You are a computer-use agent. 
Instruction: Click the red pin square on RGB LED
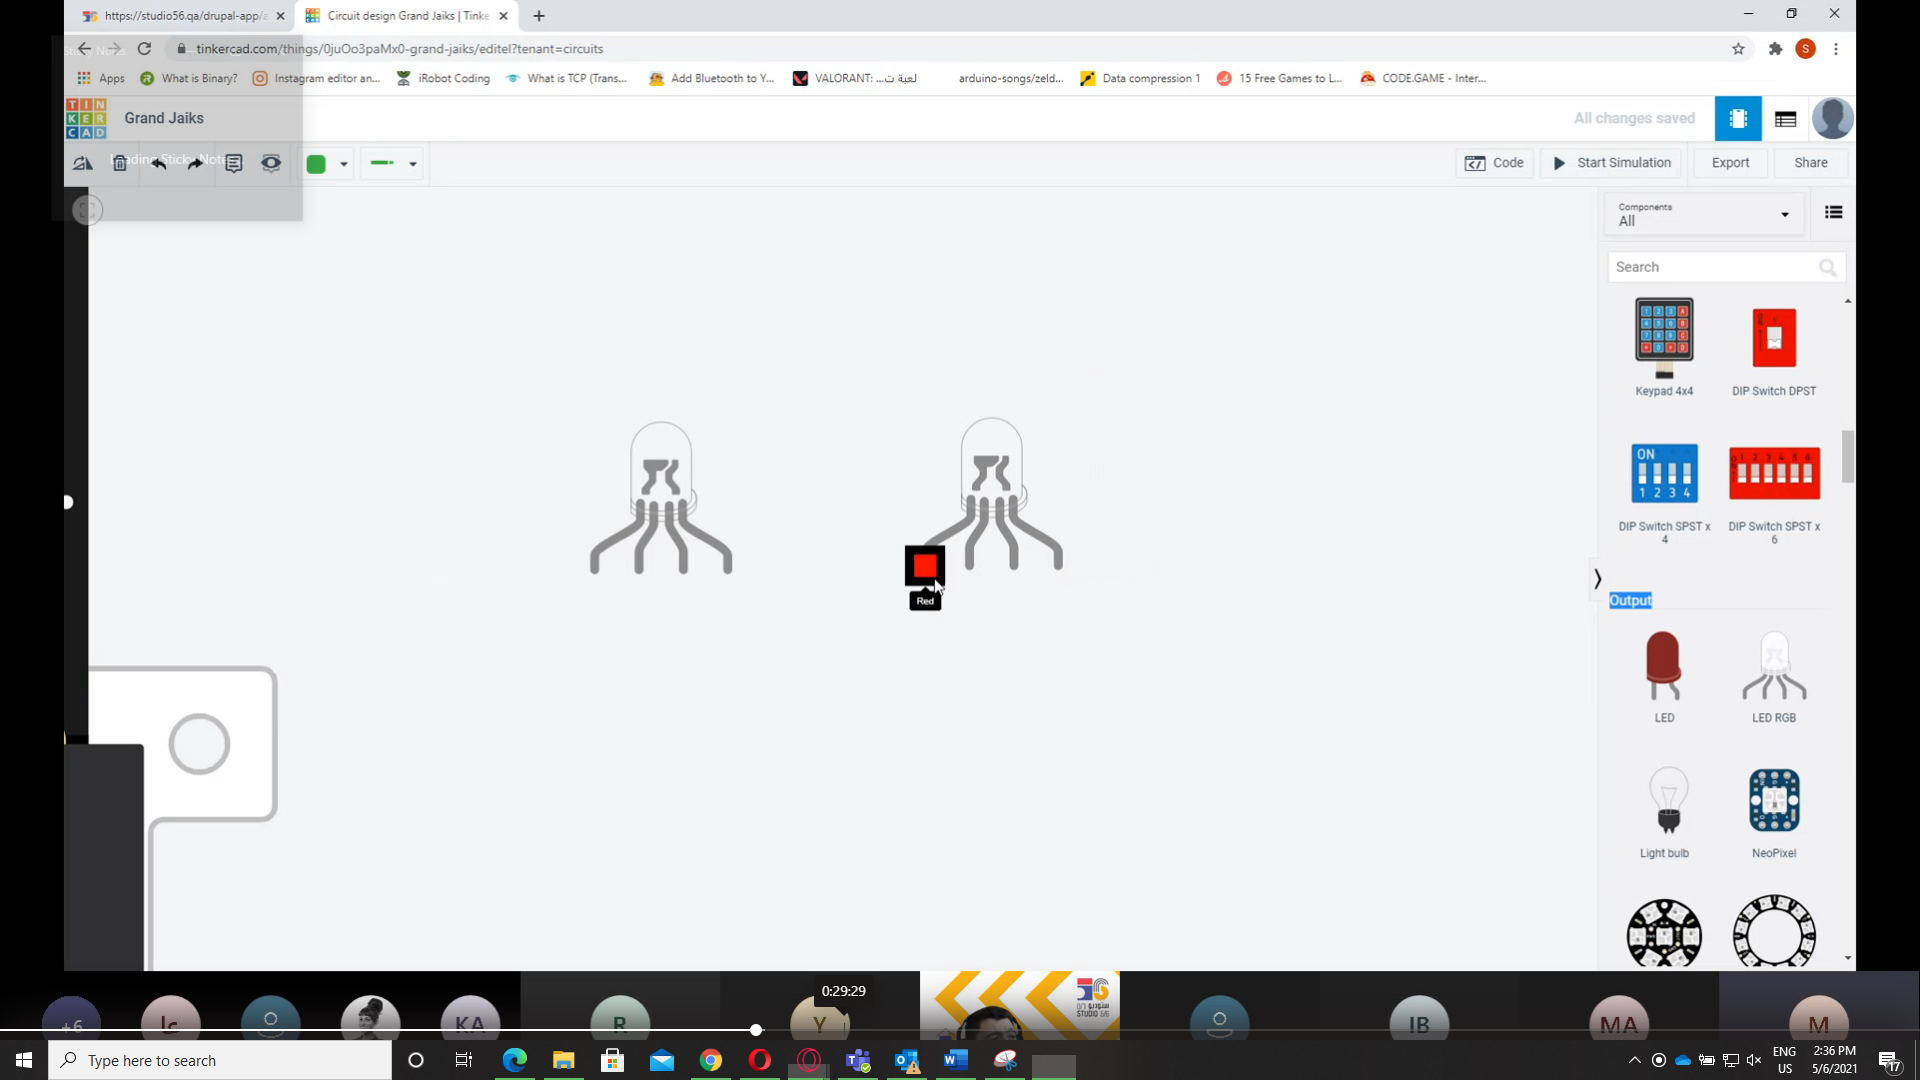[x=925, y=565]
